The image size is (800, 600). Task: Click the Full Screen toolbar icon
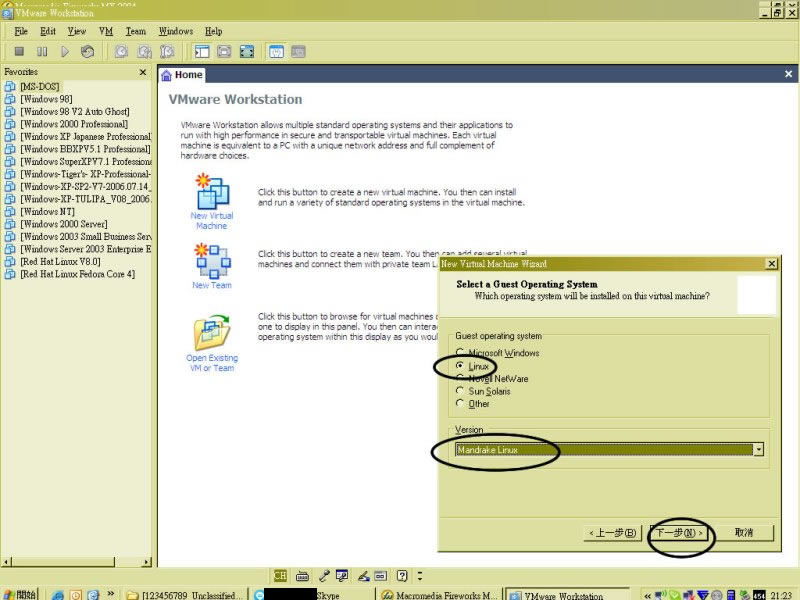247,52
